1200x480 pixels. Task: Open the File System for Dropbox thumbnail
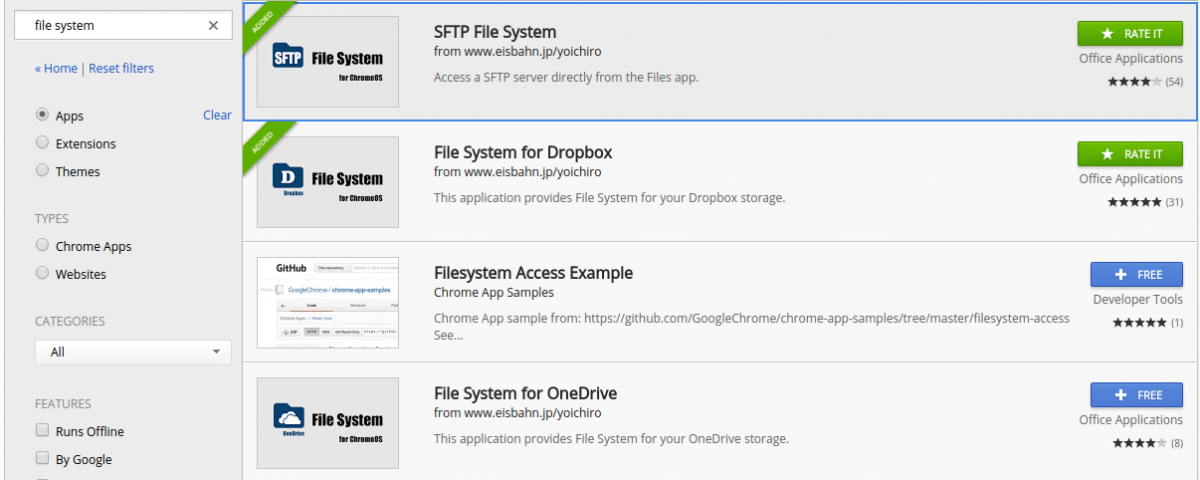click(328, 182)
